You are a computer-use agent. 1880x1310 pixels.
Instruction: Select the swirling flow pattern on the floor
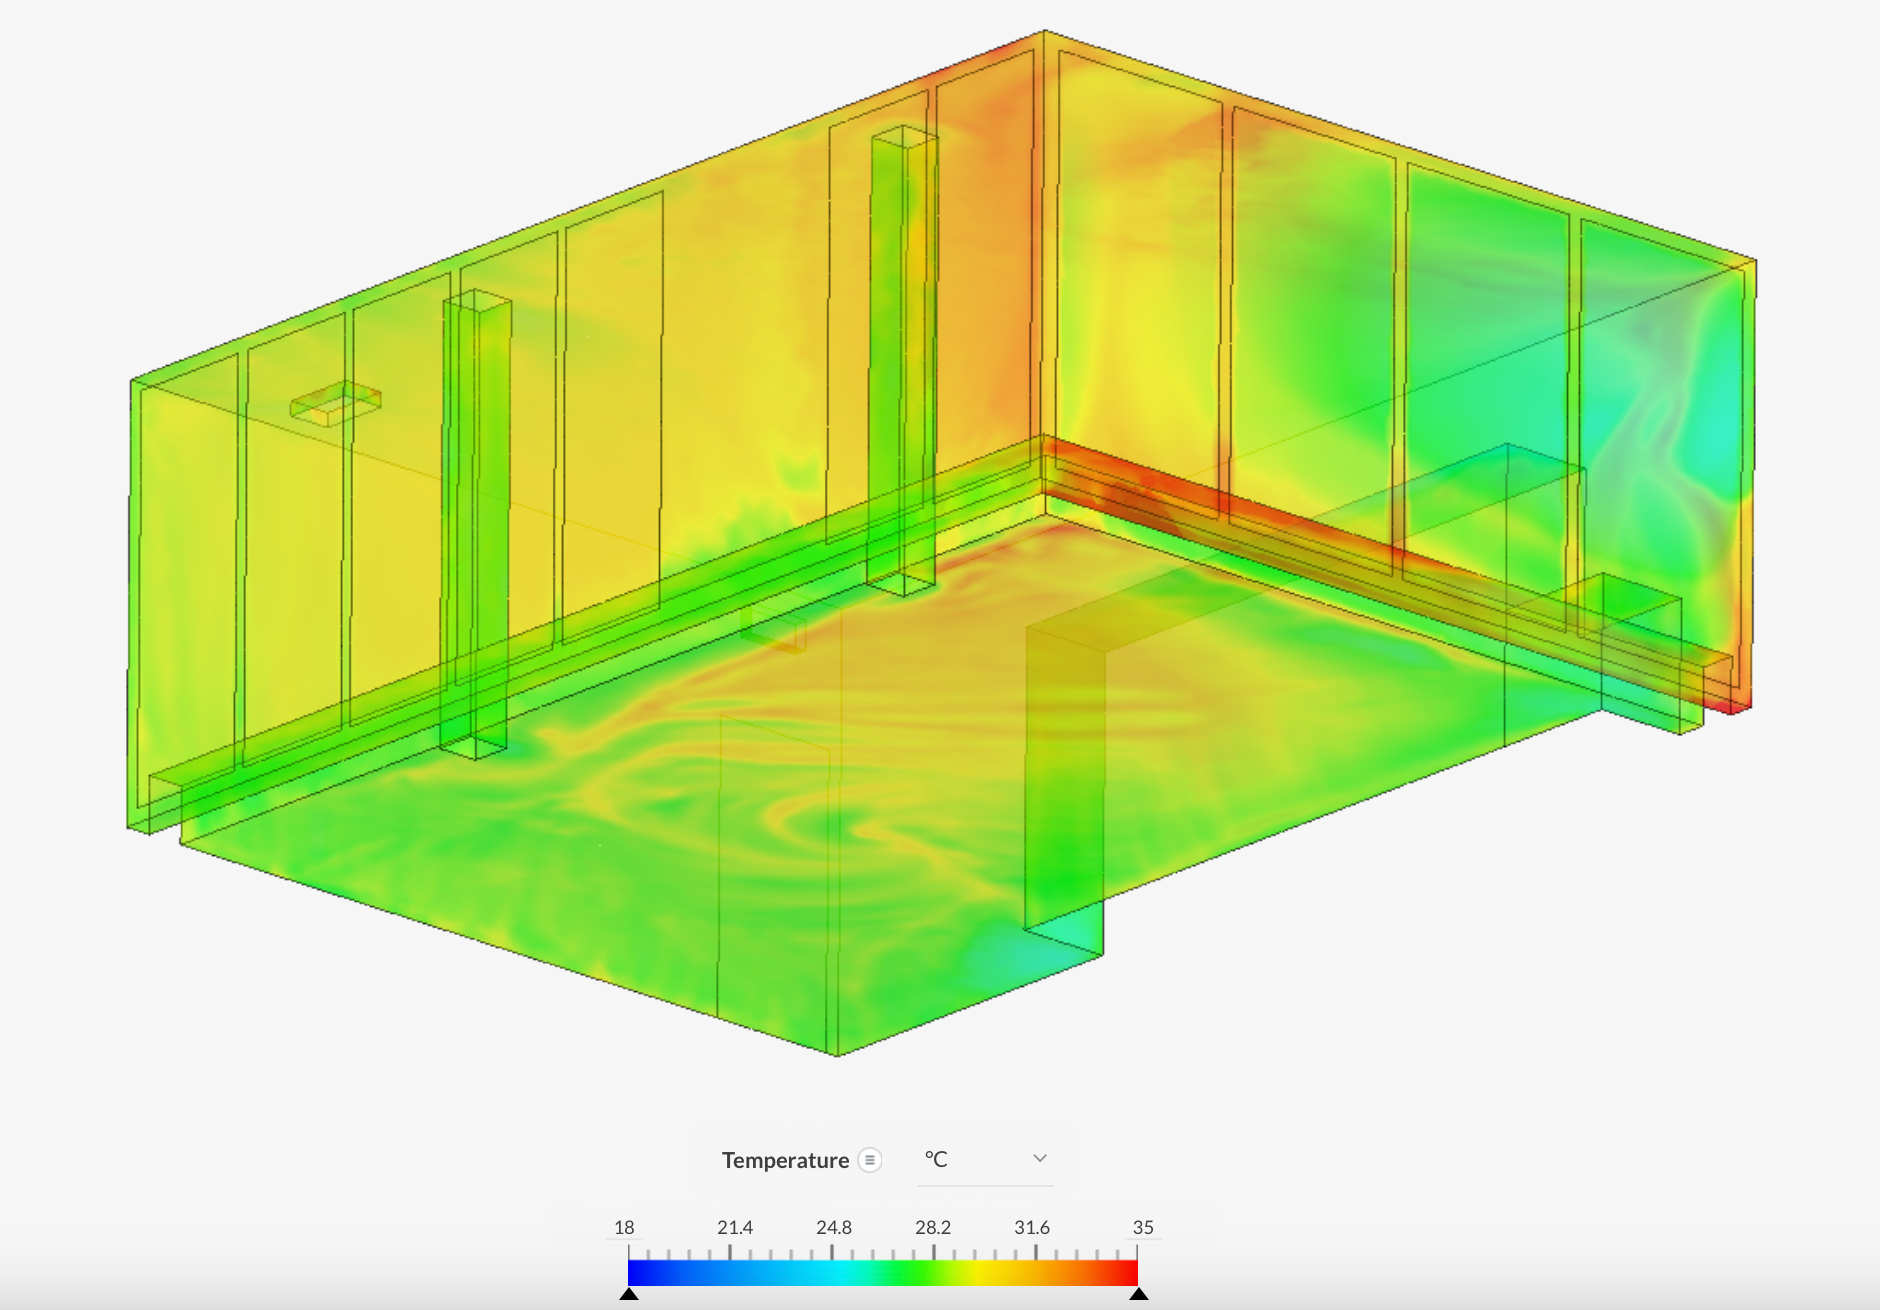click(x=800, y=820)
